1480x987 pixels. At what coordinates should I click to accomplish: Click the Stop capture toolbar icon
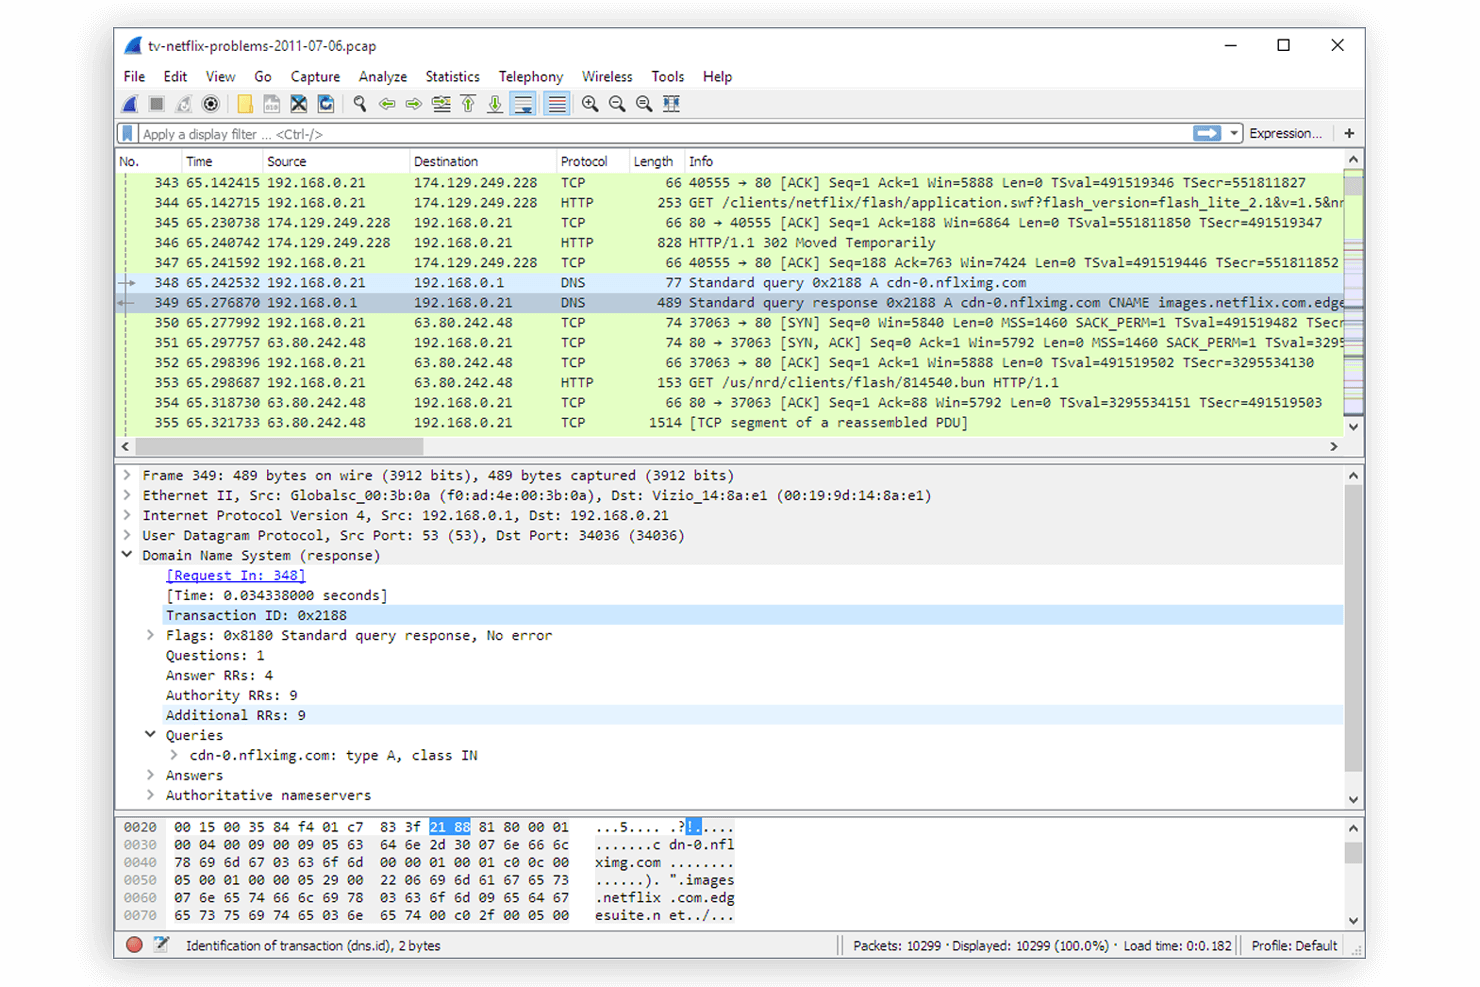[157, 104]
